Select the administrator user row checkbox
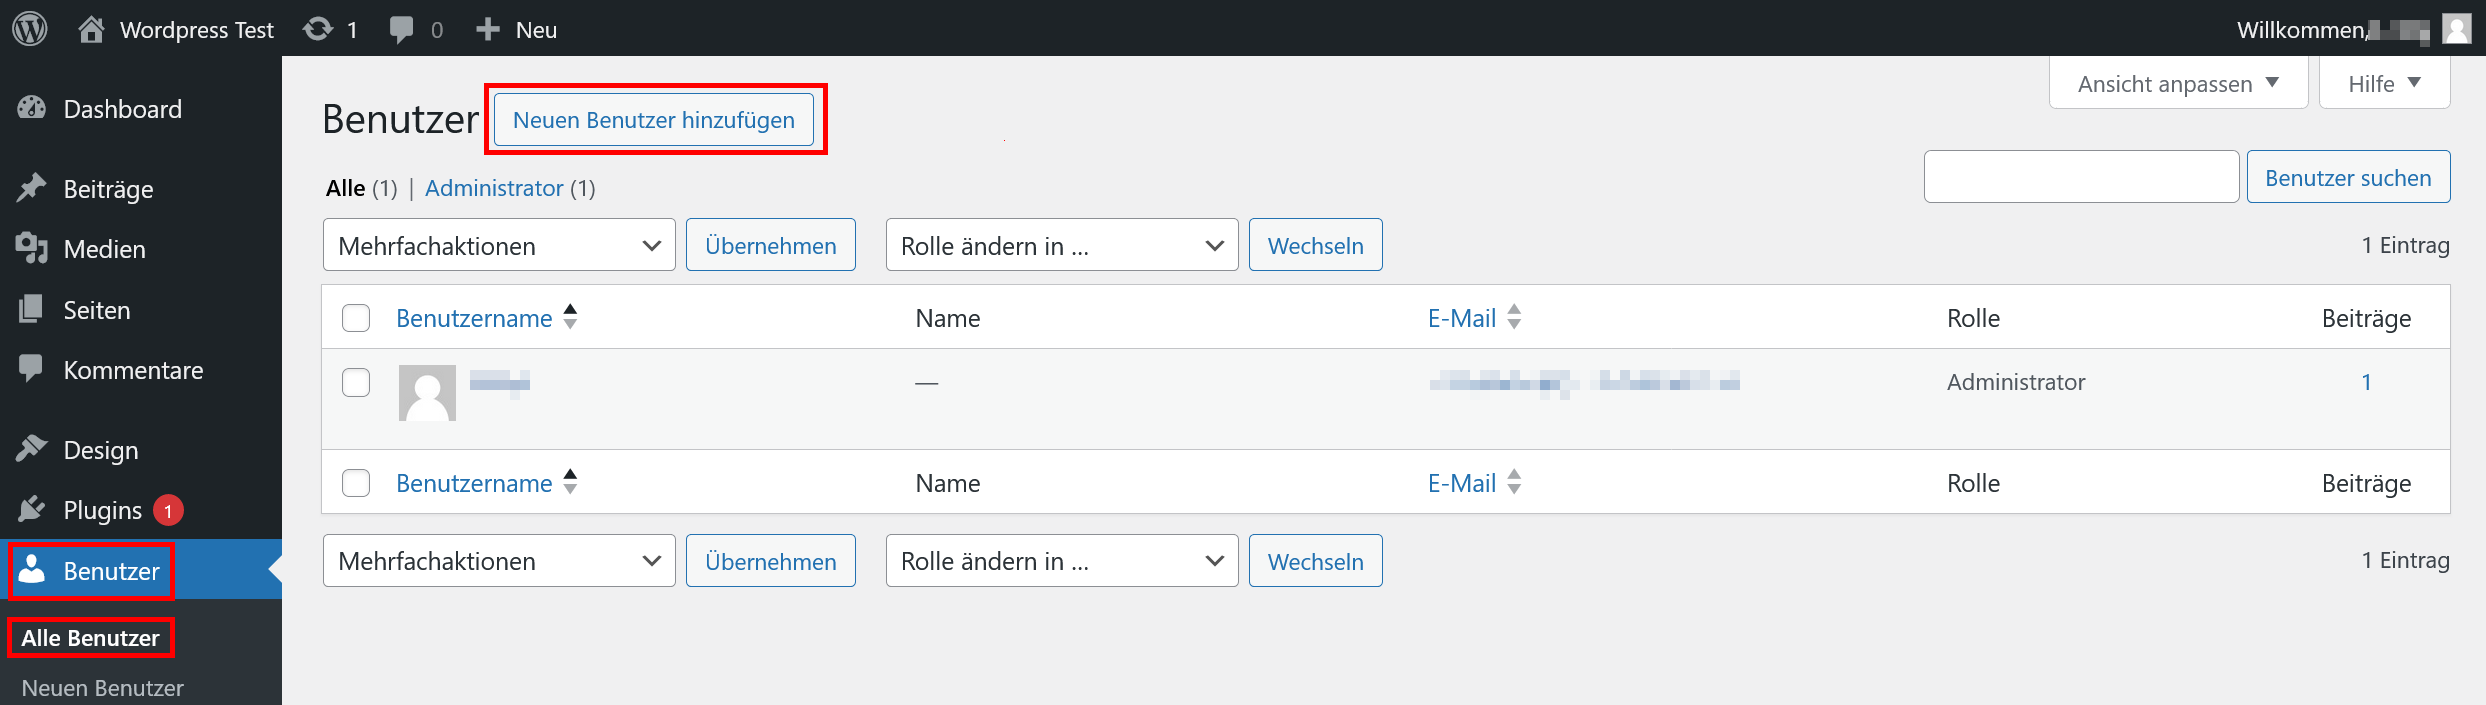Screen dimensions: 2486x705 (x=356, y=382)
